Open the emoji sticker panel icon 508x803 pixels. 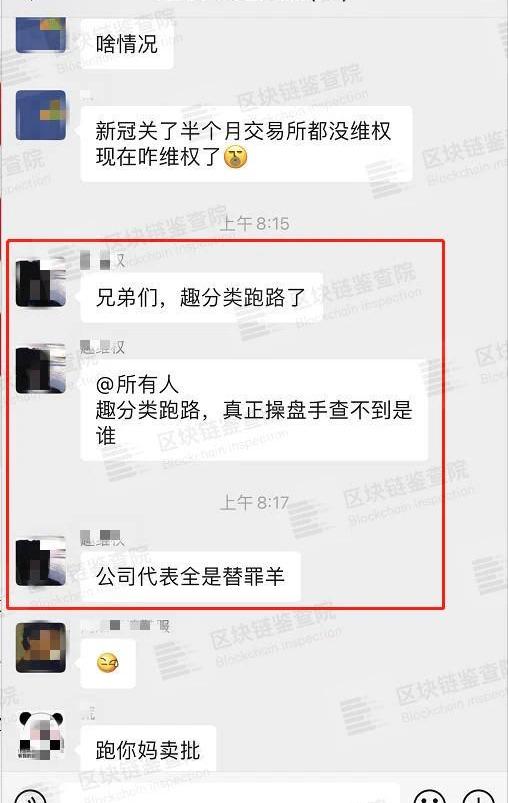point(429,795)
